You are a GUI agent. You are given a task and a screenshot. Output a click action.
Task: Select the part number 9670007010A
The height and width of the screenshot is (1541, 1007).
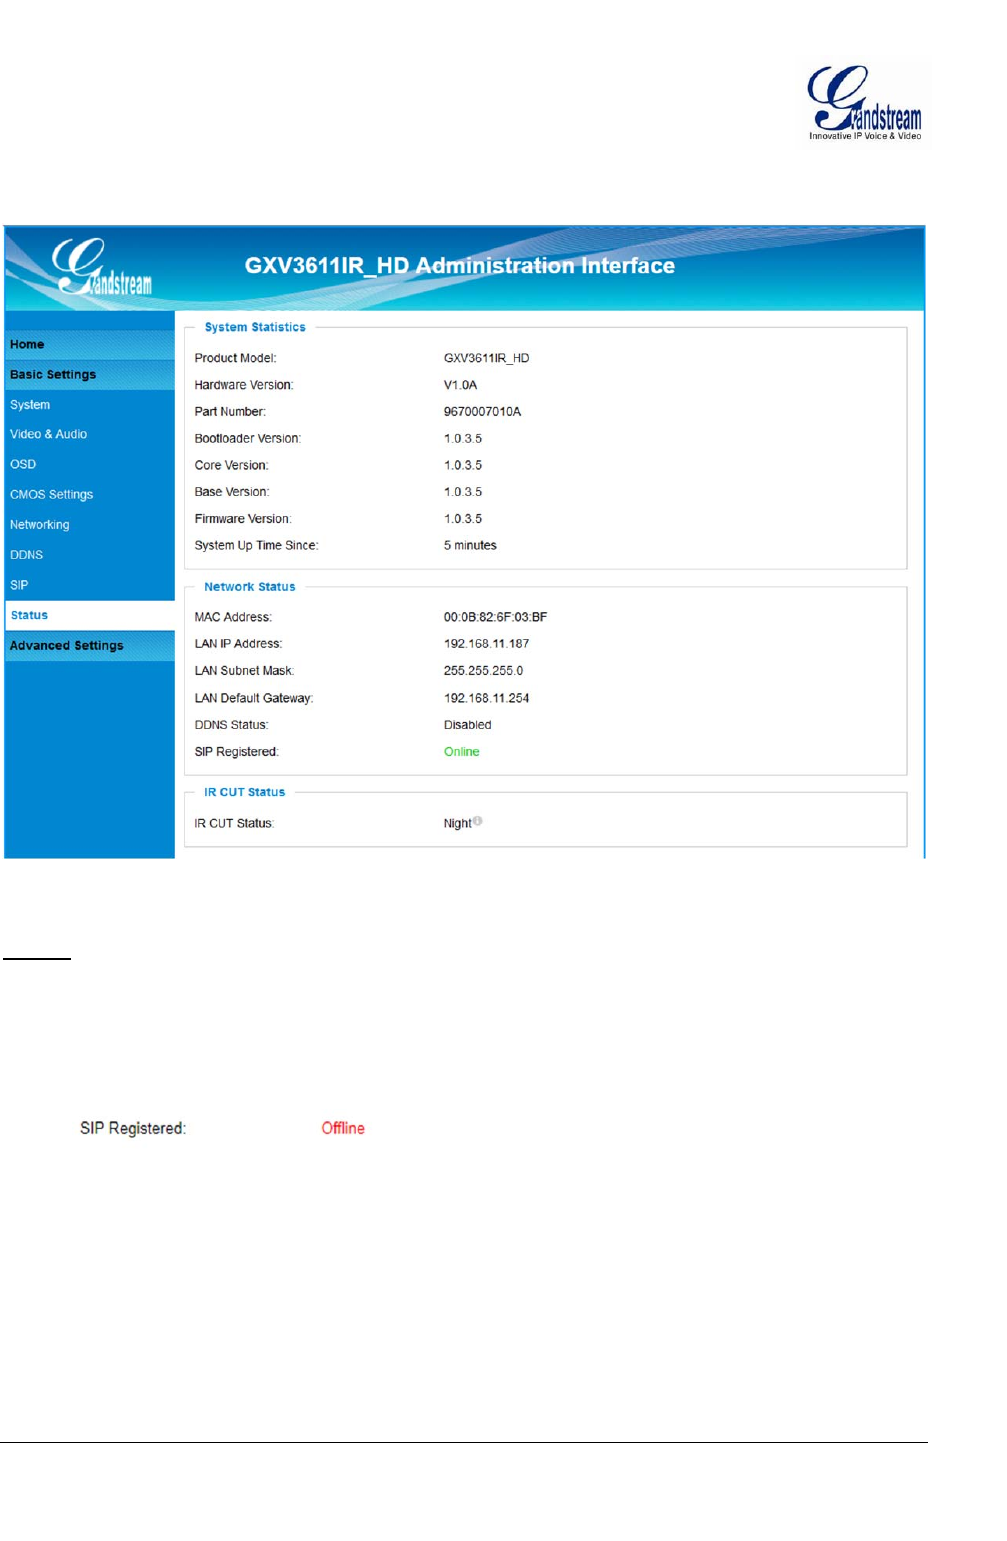pyautogui.click(x=482, y=412)
